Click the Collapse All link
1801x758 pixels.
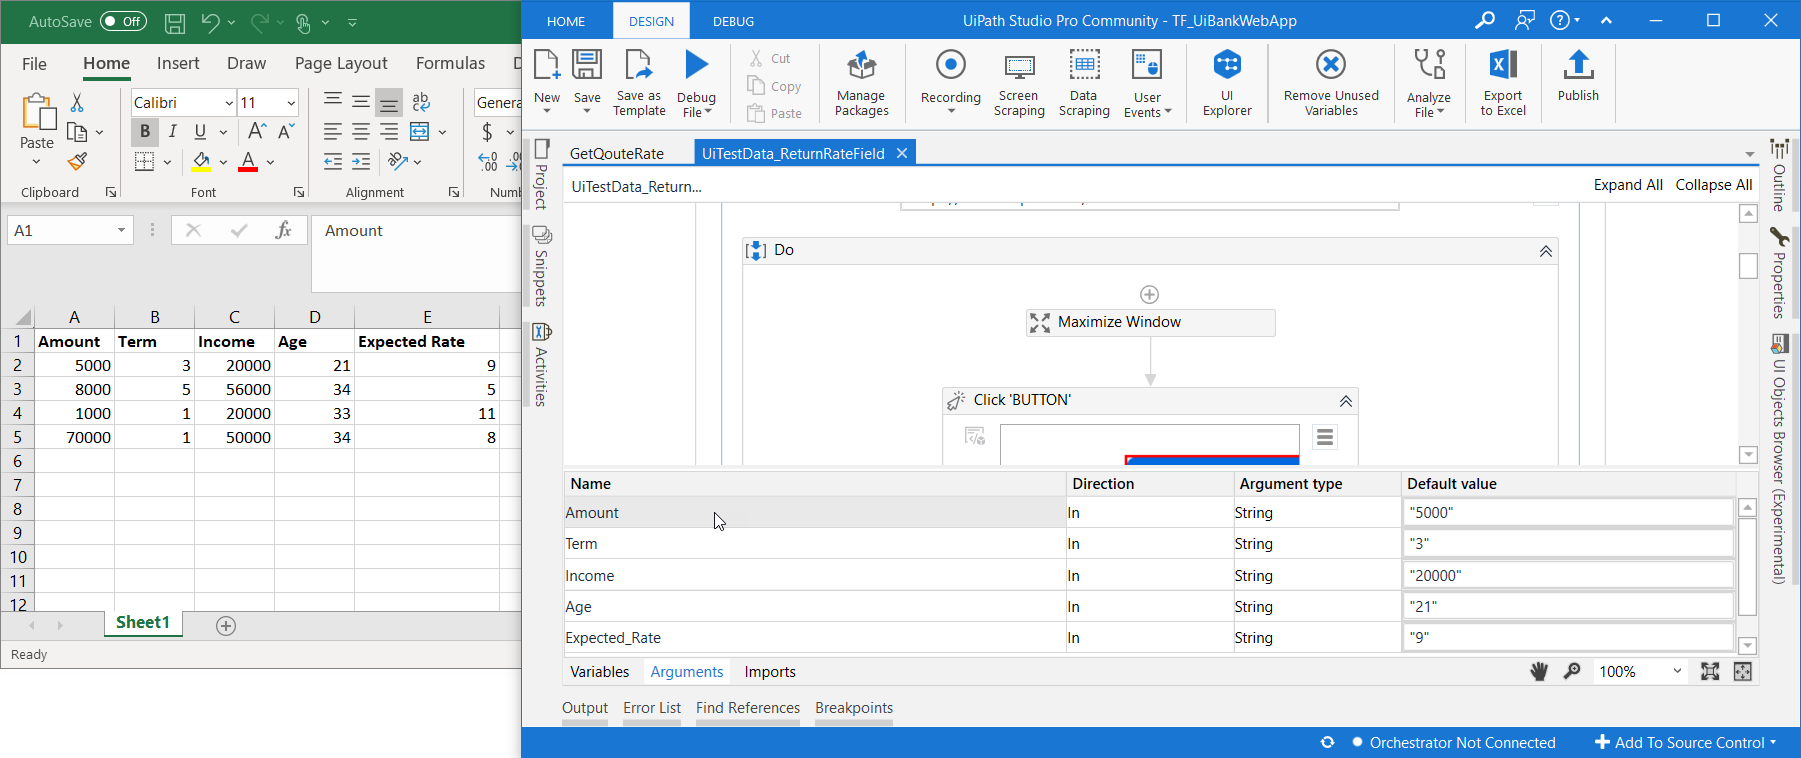tap(1713, 185)
